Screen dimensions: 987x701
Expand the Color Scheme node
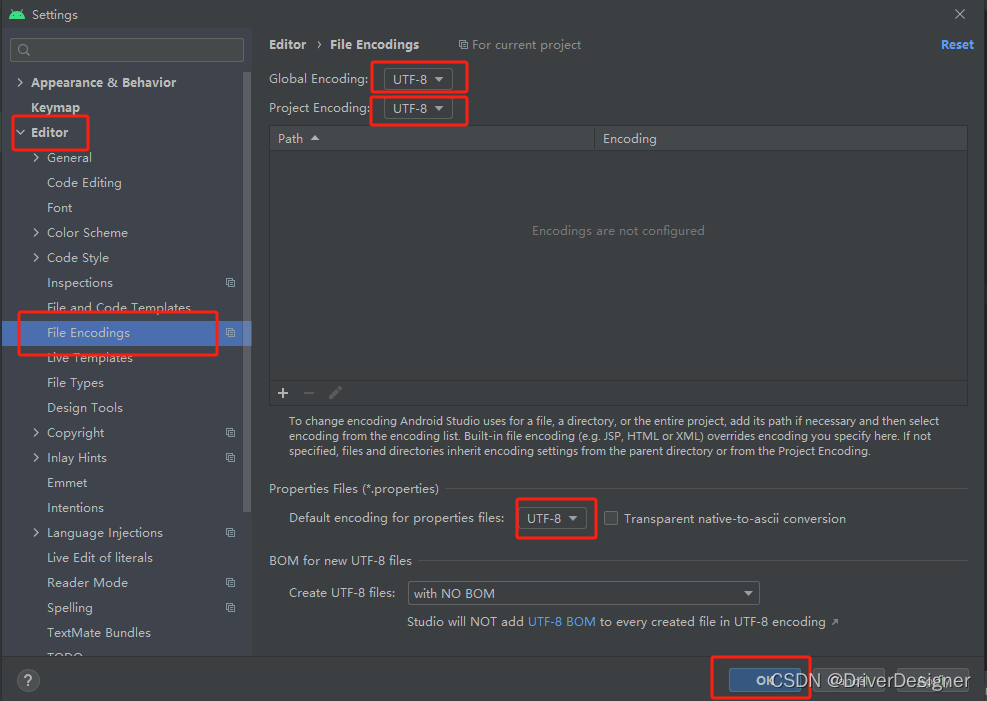point(36,232)
